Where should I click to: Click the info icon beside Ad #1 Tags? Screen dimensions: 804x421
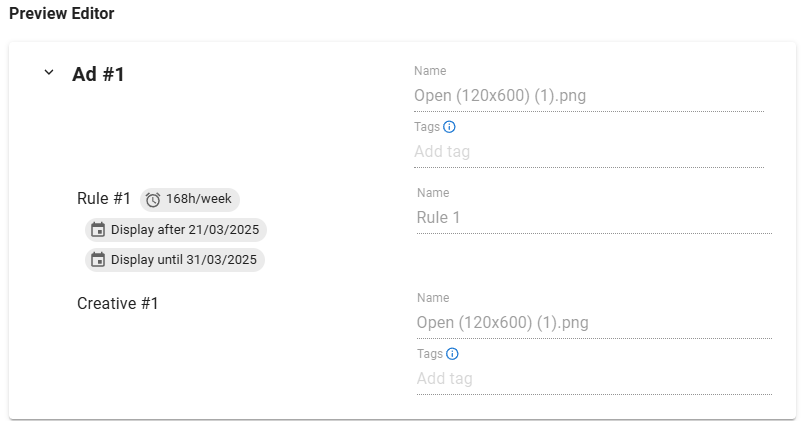point(449,127)
